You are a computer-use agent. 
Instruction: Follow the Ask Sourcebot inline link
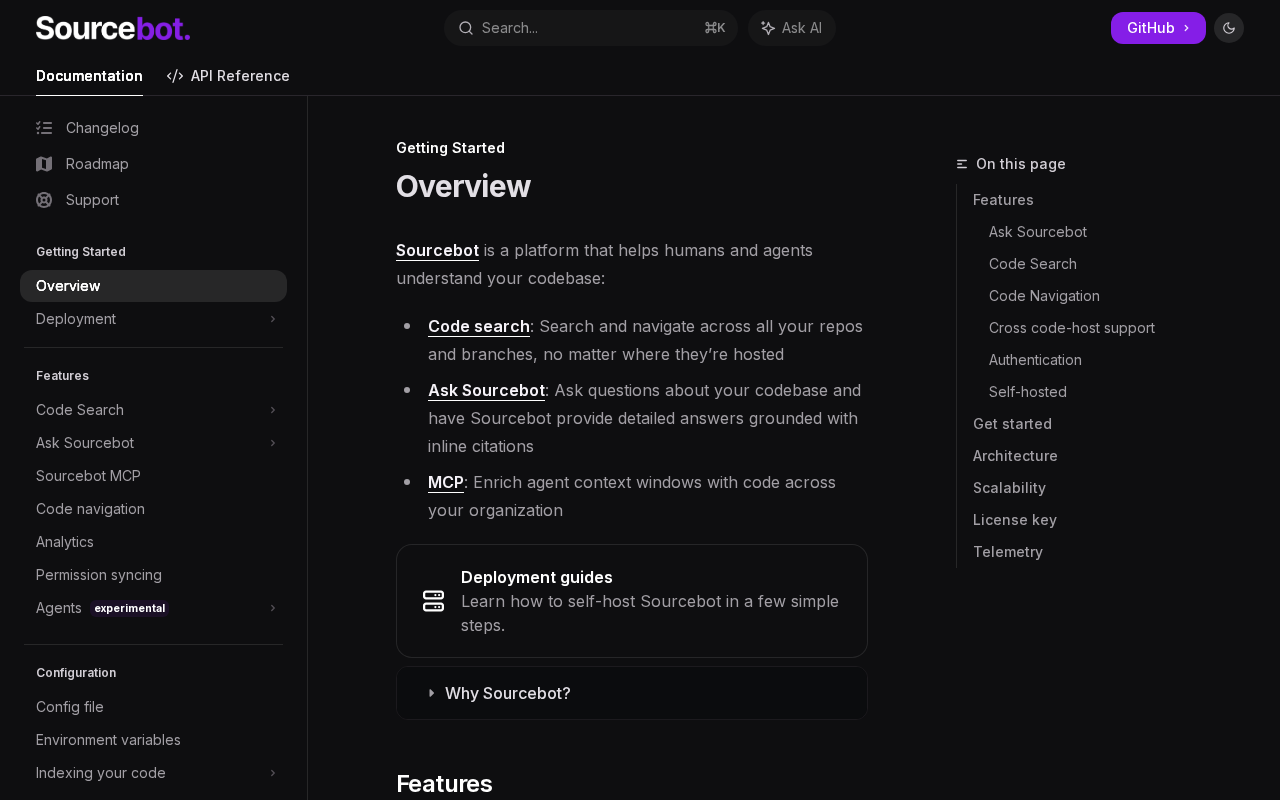point(486,390)
